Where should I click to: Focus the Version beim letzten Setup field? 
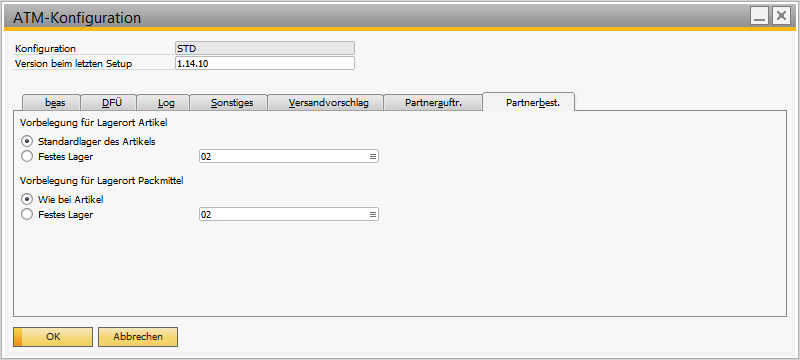265,63
